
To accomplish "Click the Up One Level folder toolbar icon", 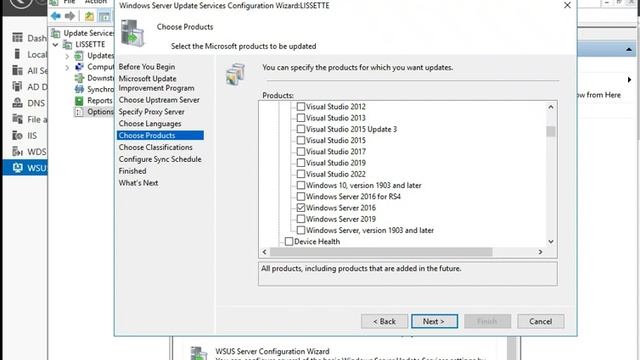I will [89, 16].
